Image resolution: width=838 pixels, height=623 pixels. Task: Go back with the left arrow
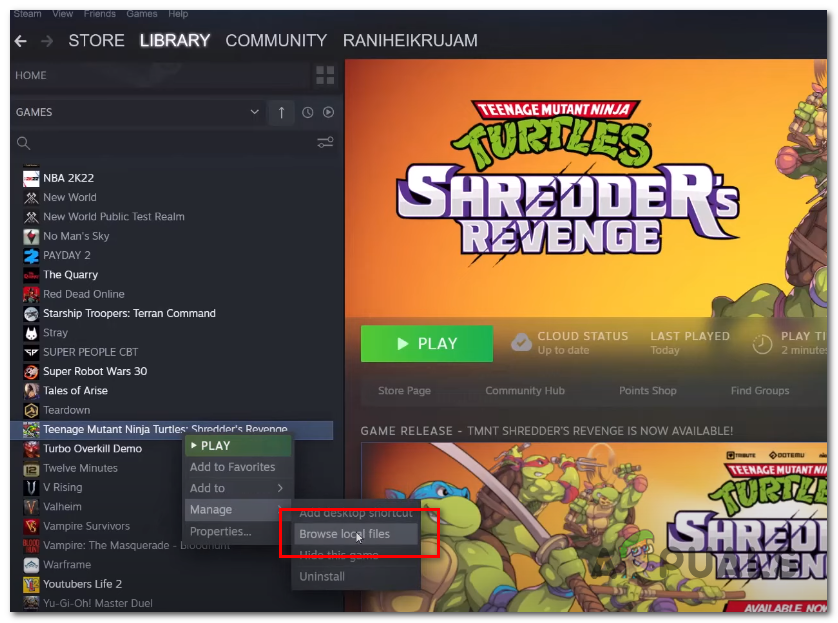click(x=21, y=41)
